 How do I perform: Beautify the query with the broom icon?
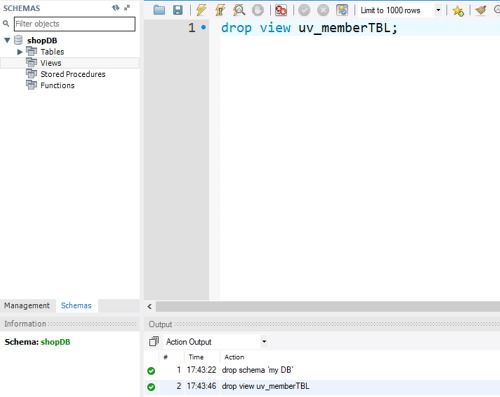(x=481, y=10)
